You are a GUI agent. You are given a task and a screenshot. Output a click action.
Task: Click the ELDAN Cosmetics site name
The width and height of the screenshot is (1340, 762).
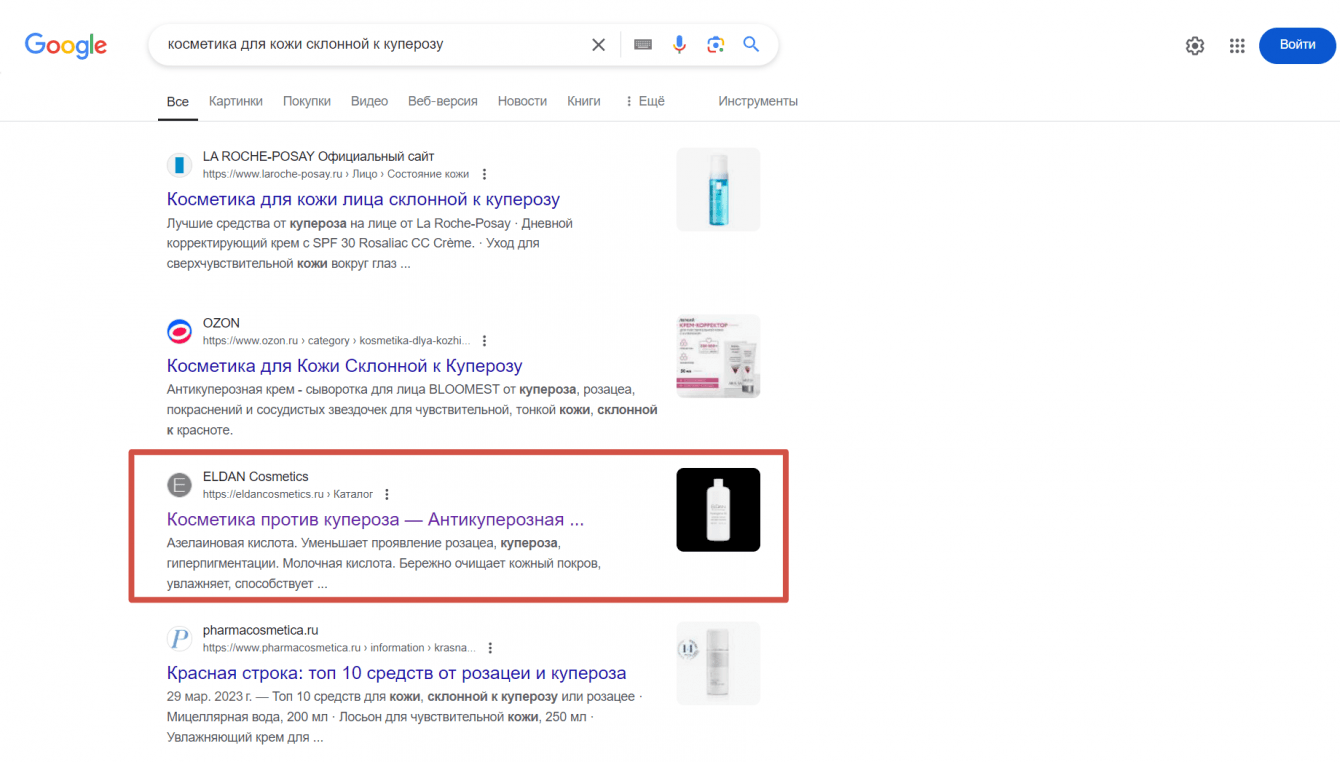[256, 477]
